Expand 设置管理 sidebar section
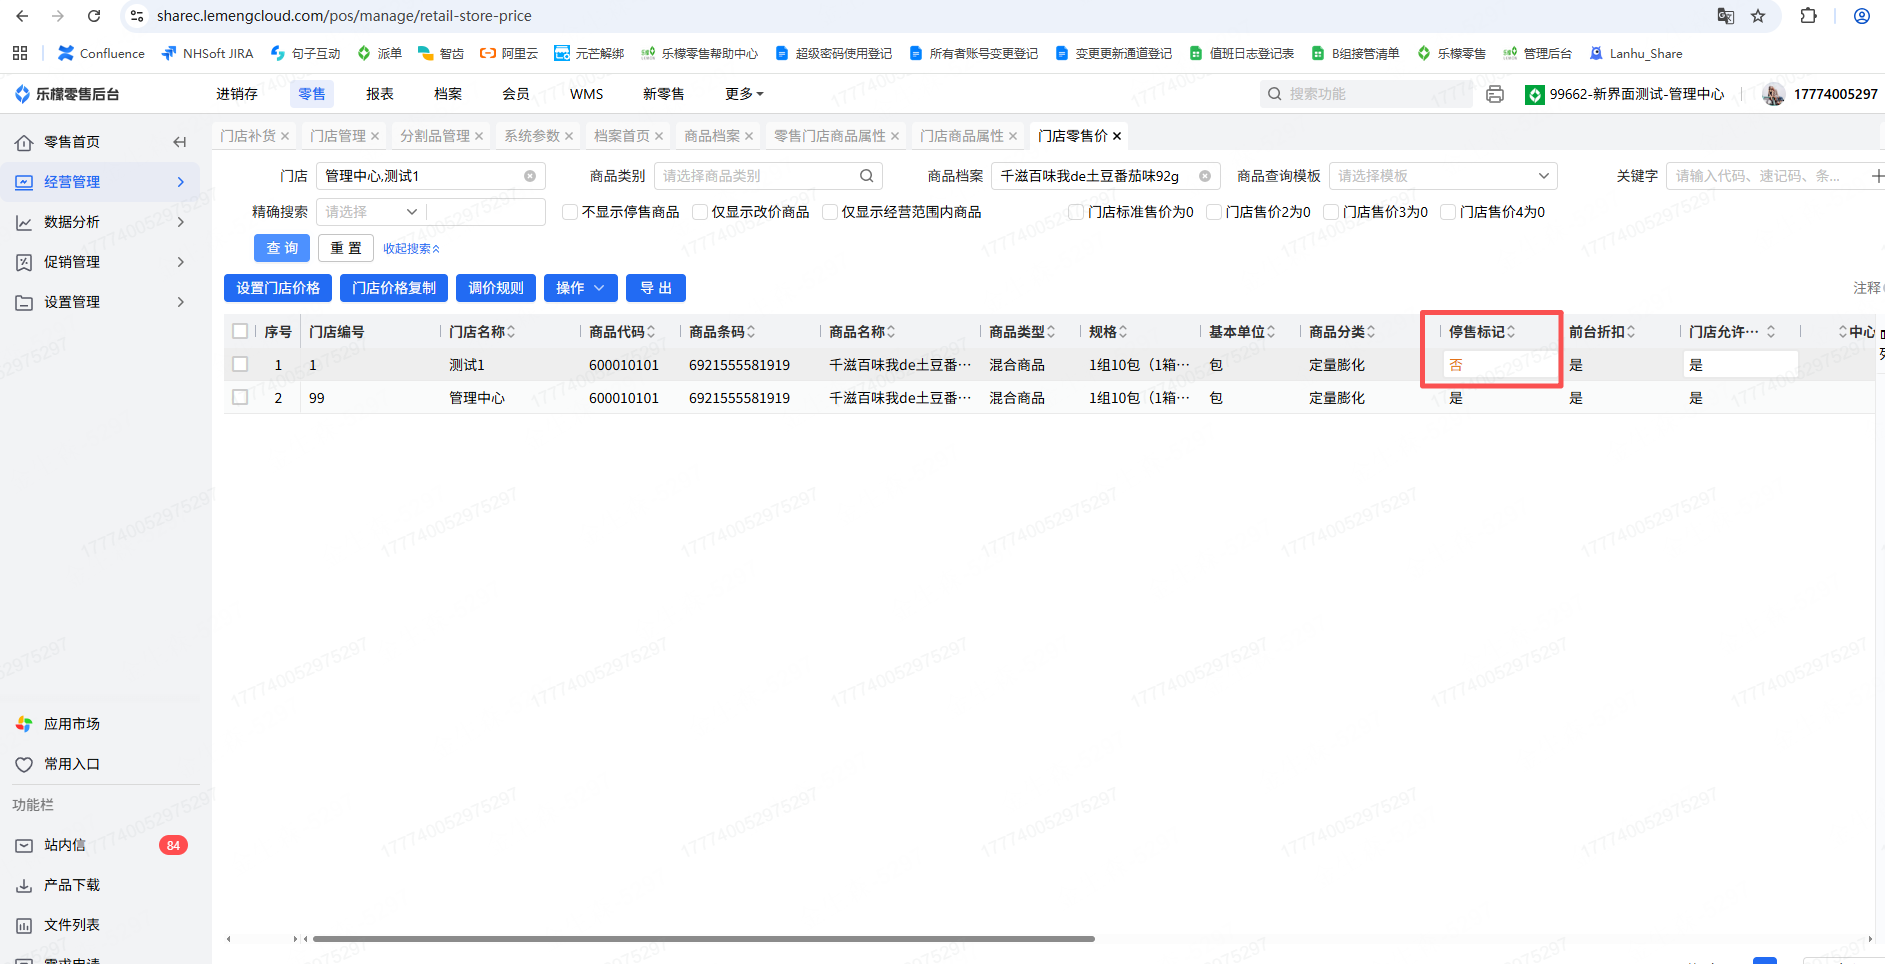Image resolution: width=1885 pixels, height=964 pixels. (100, 302)
